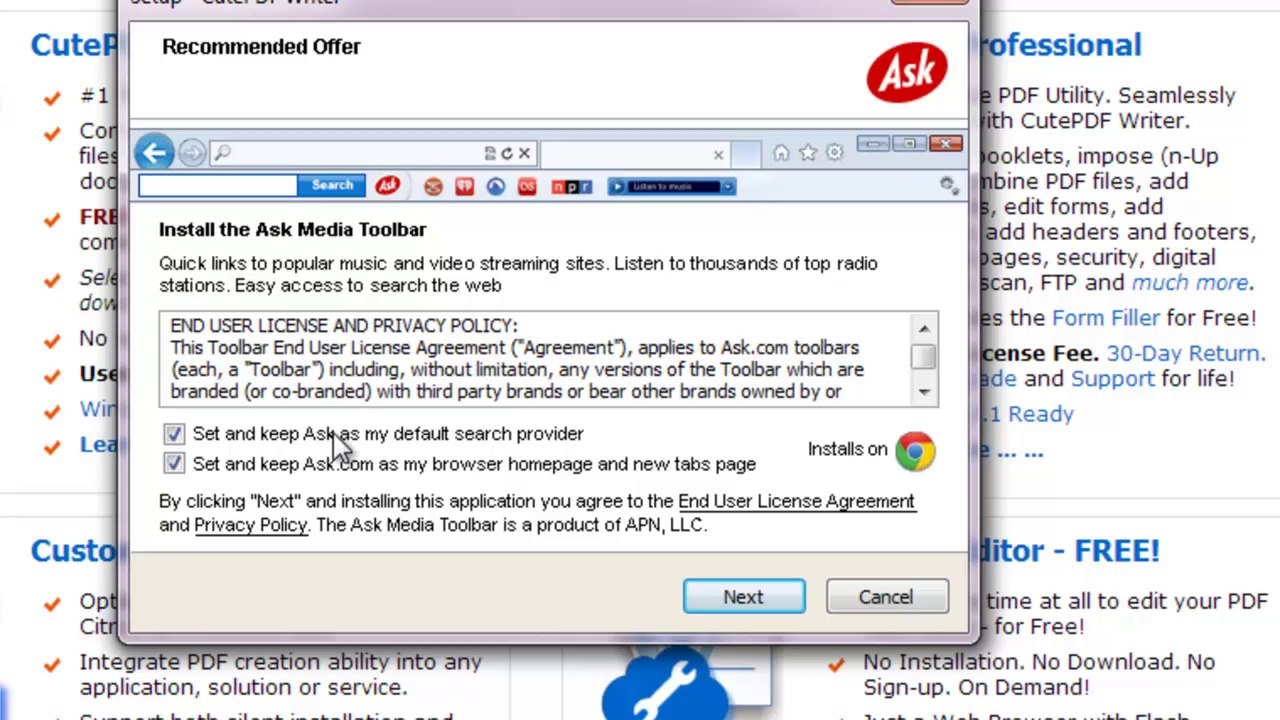Click the browser back arrow button

[x=155, y=153]
